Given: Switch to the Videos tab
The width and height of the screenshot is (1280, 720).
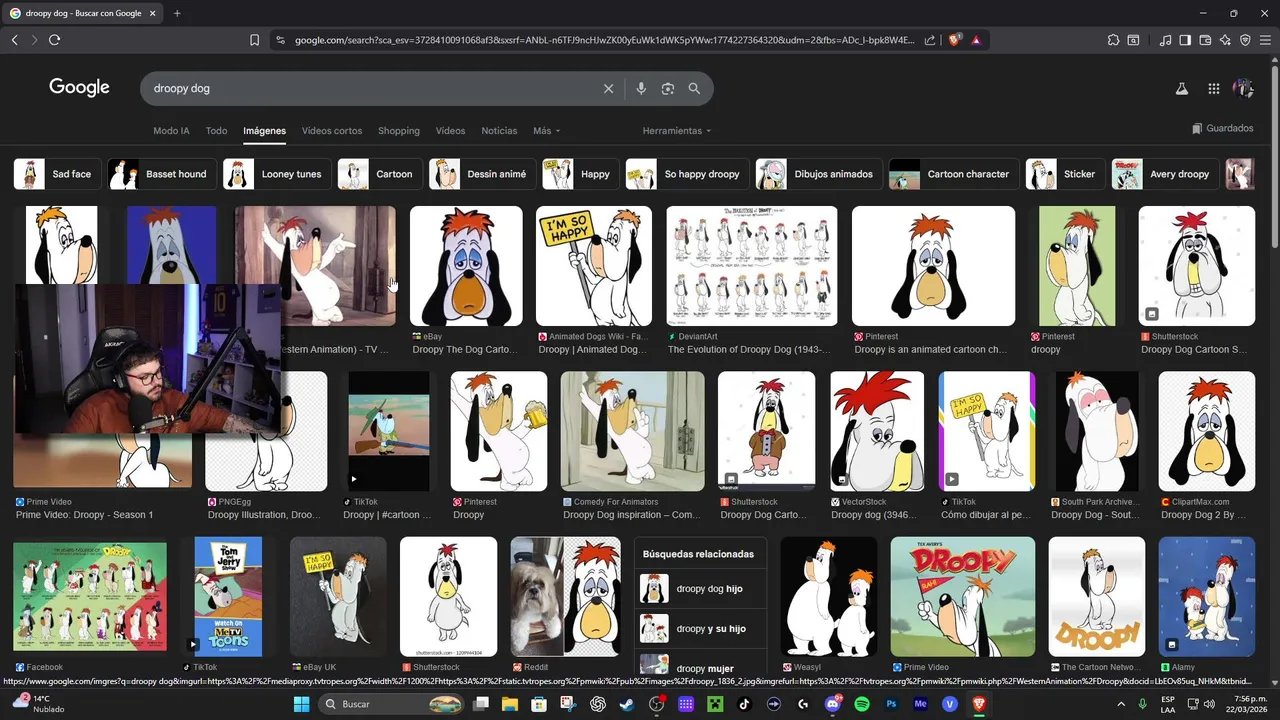Looking at the screenshot, I should [x=450, y=131].
